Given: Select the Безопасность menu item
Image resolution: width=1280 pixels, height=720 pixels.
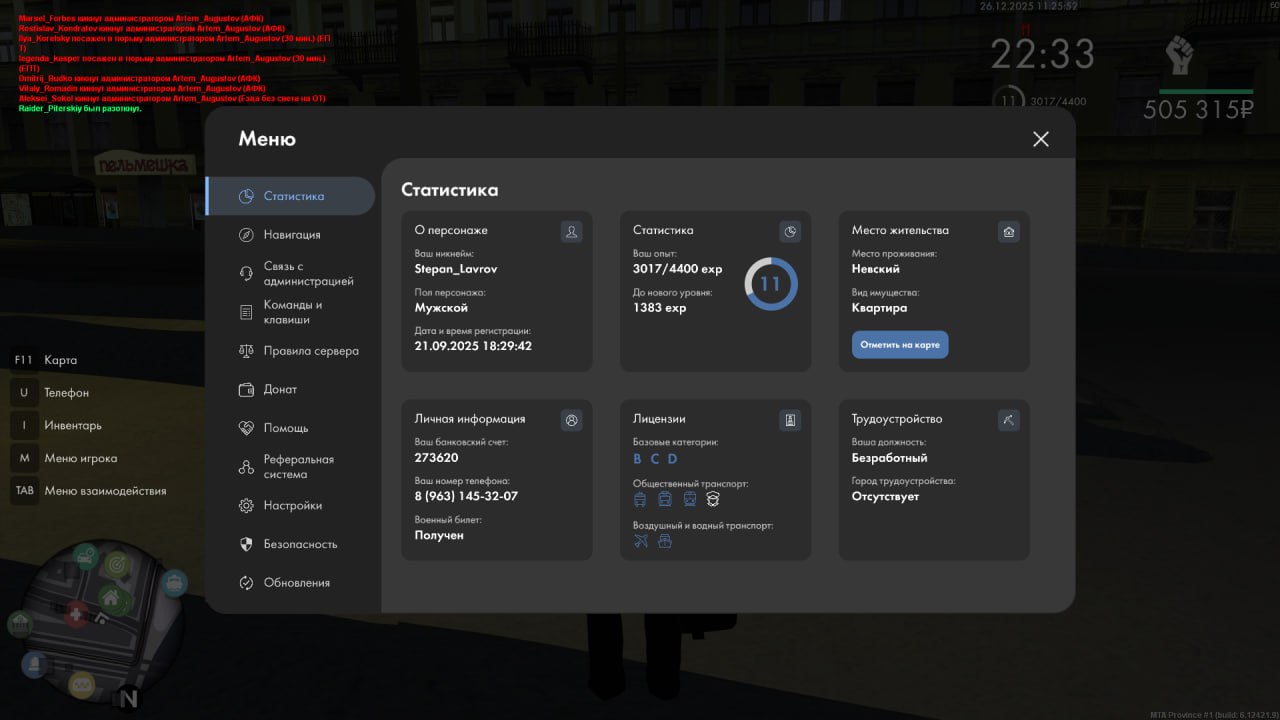Looking at the screenshot, I should [300, 545].
